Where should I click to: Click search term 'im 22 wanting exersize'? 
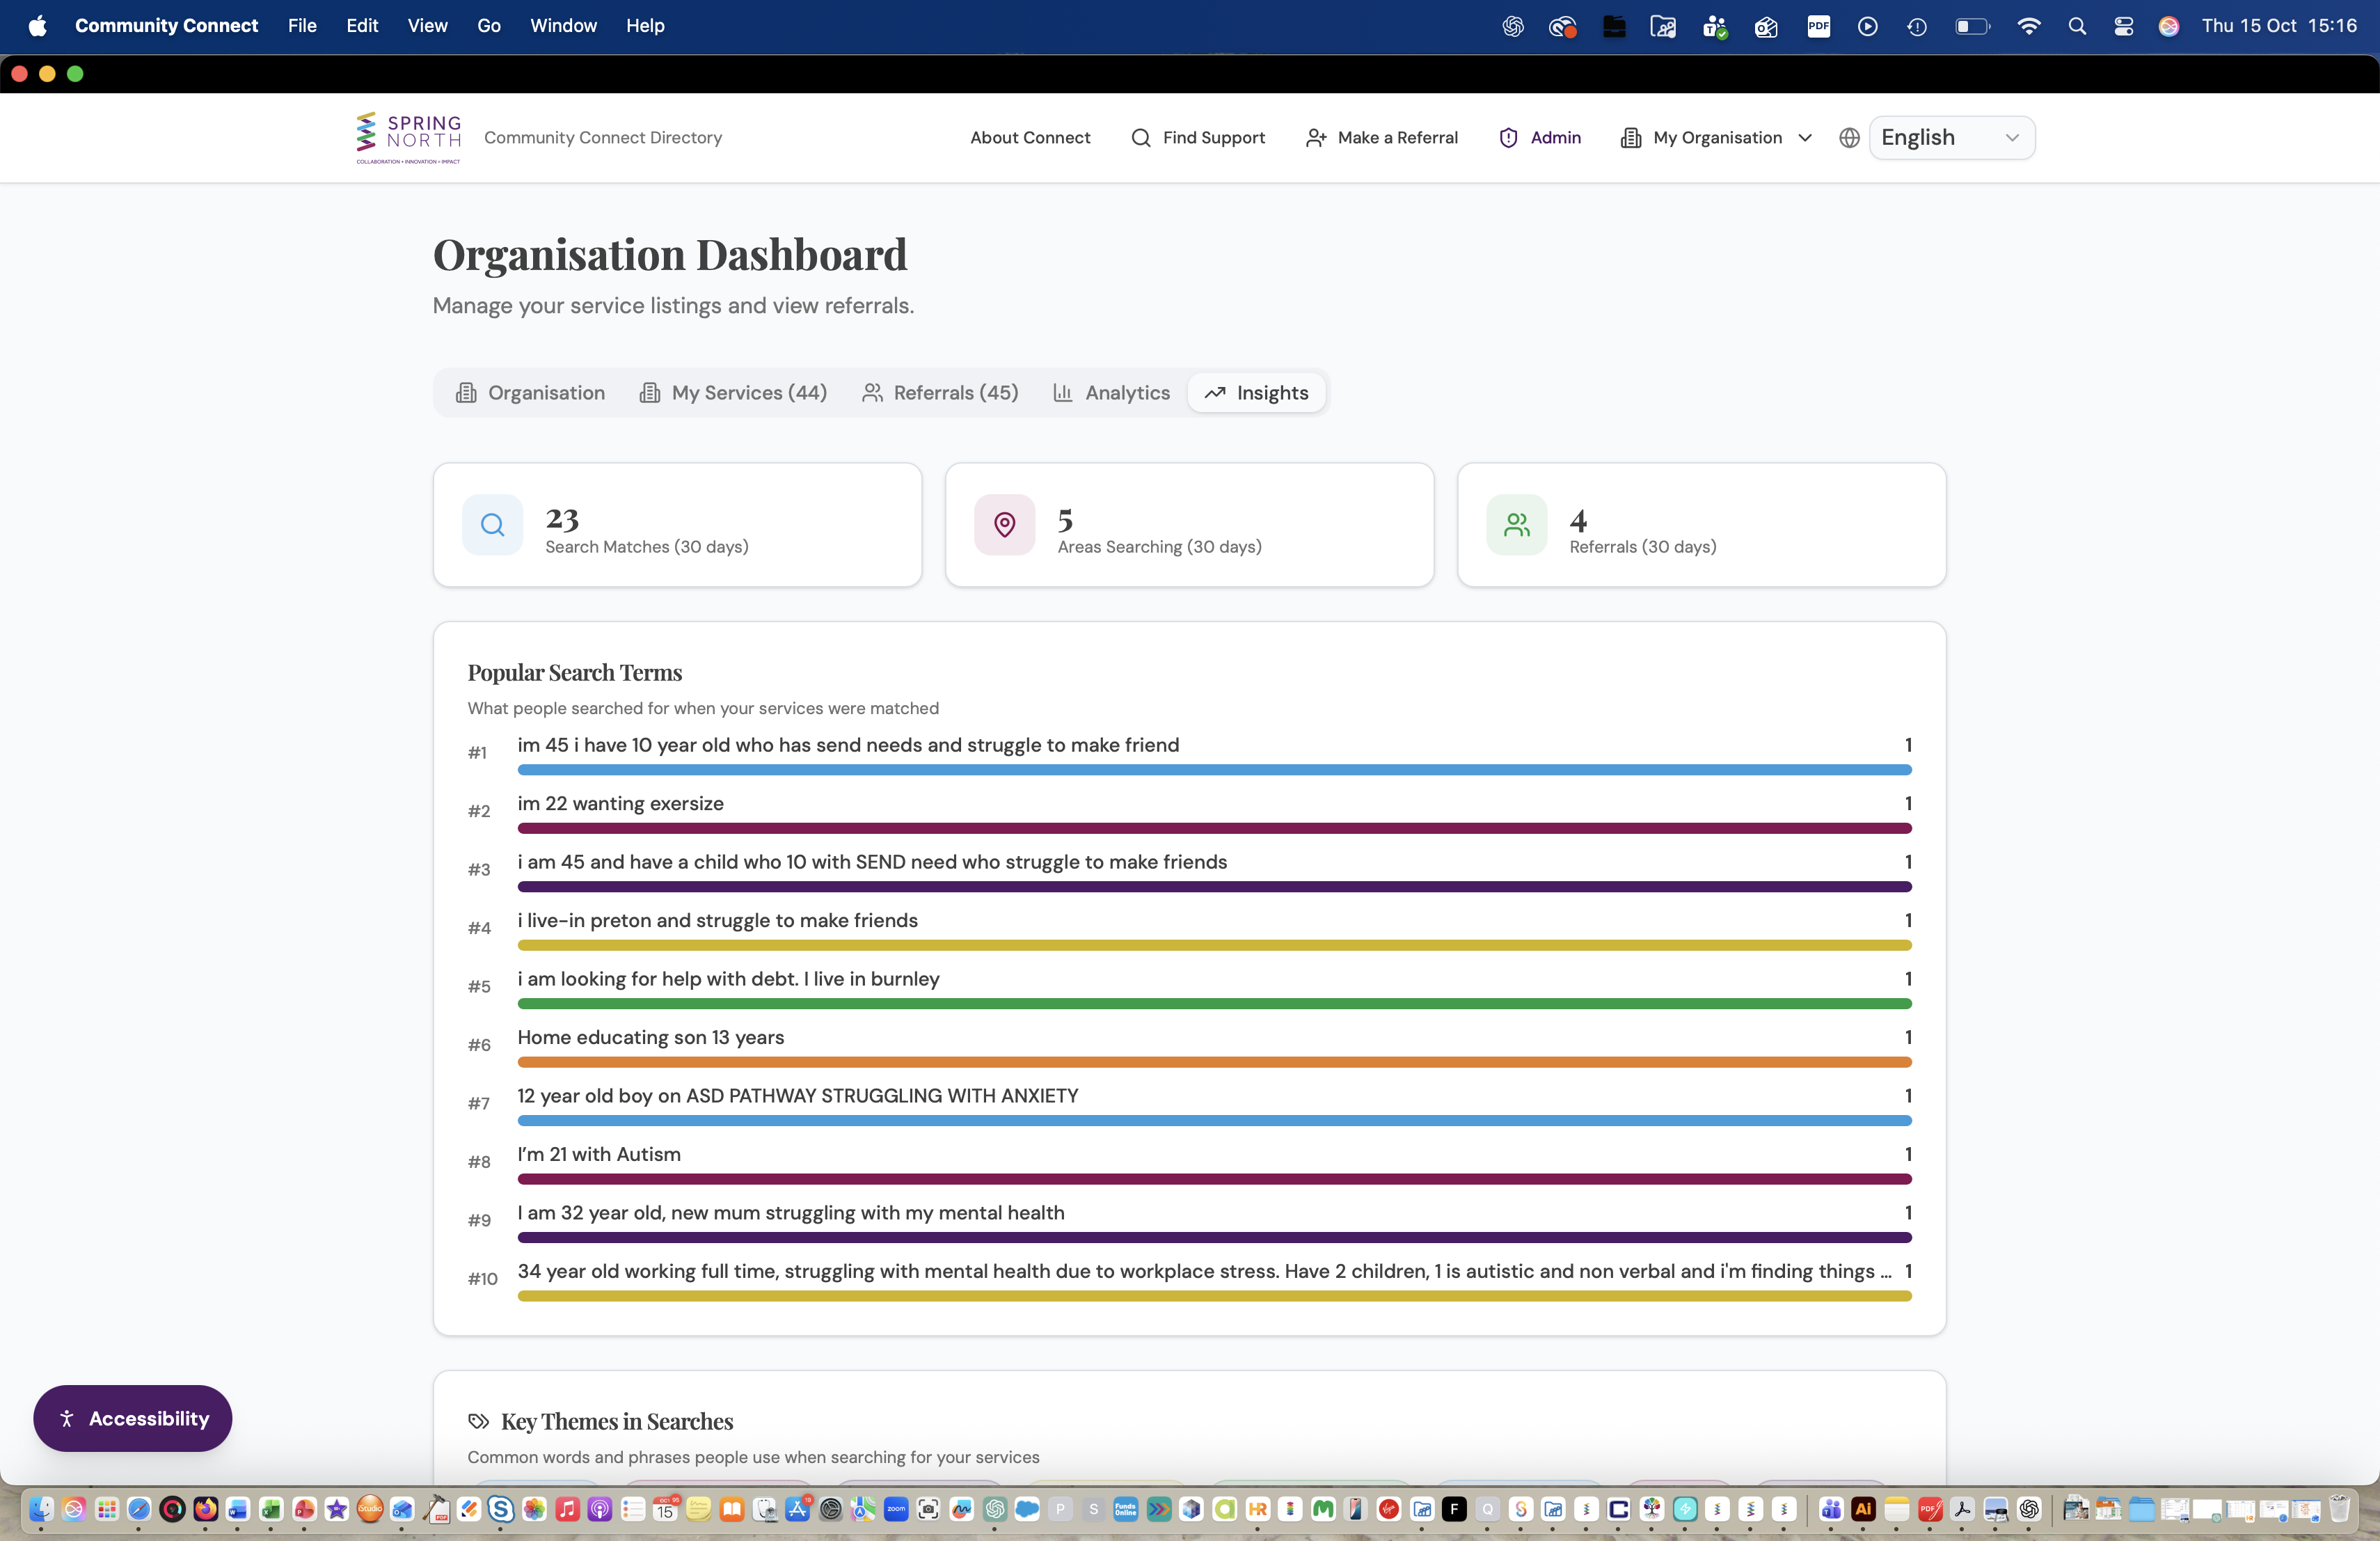click(620, 803)
